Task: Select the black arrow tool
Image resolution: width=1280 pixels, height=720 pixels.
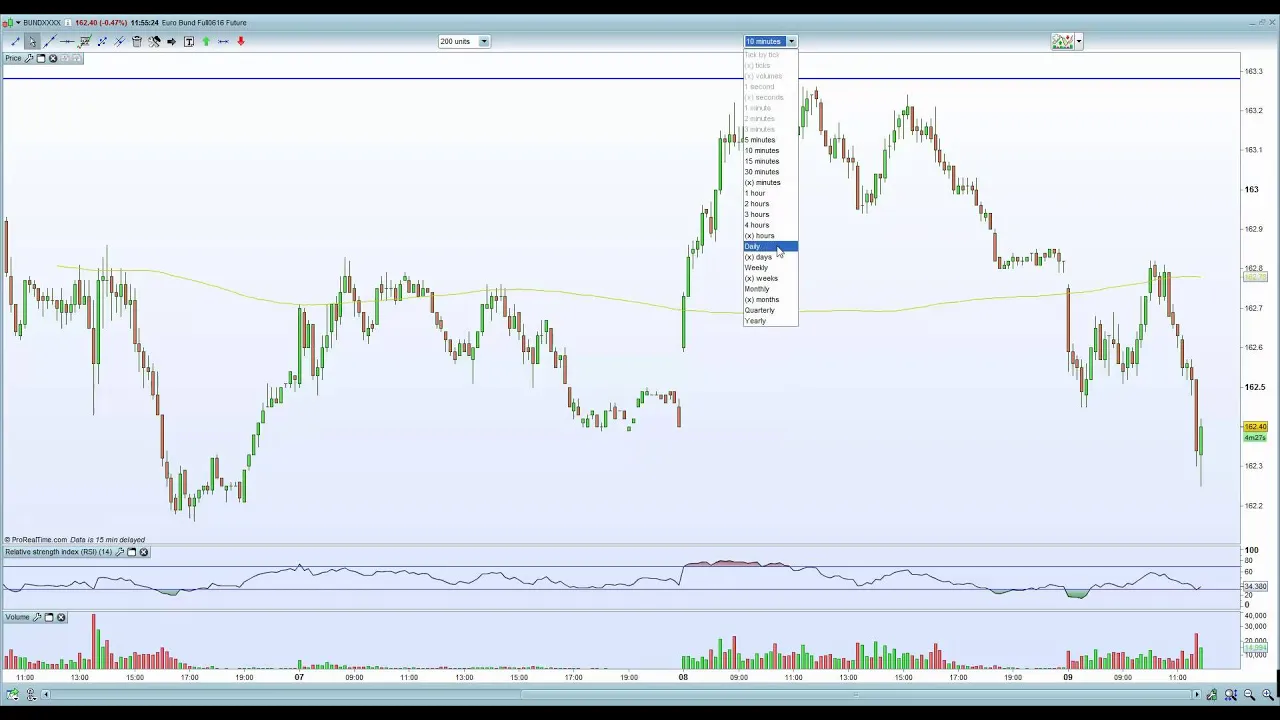Action: [x=171, y=41]
